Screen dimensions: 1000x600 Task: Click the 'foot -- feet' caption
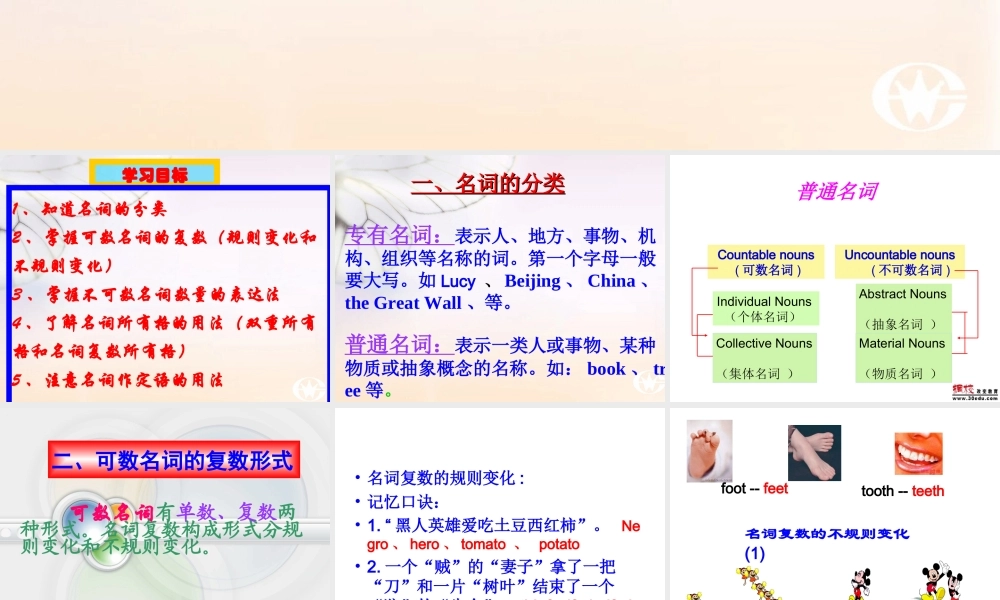(x=754, y=488)
